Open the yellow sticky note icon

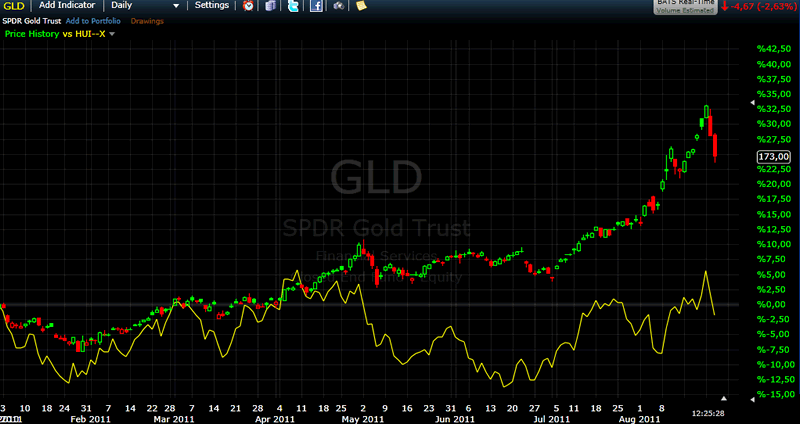pyautogui.click(x=361, y=6)
